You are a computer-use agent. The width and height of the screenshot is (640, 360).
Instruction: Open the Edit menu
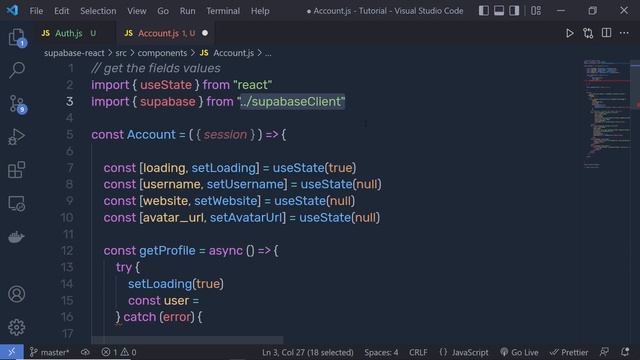(x=62, y=11)
